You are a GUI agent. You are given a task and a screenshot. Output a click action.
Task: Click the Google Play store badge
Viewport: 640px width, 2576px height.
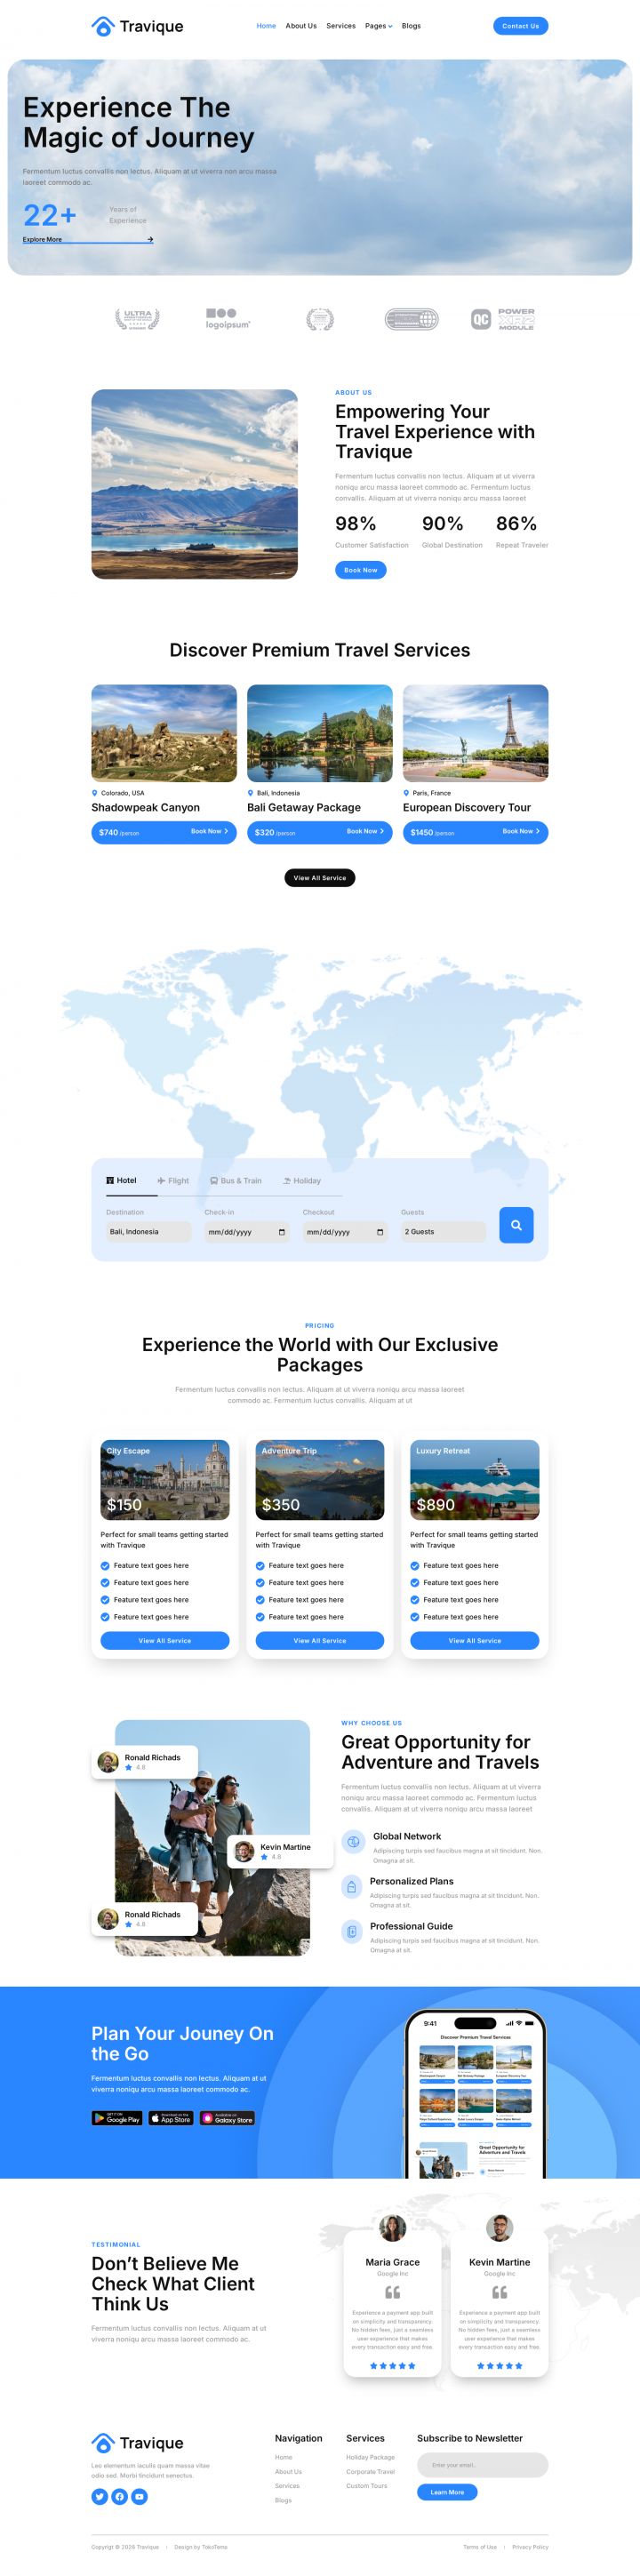(117, 2118)
